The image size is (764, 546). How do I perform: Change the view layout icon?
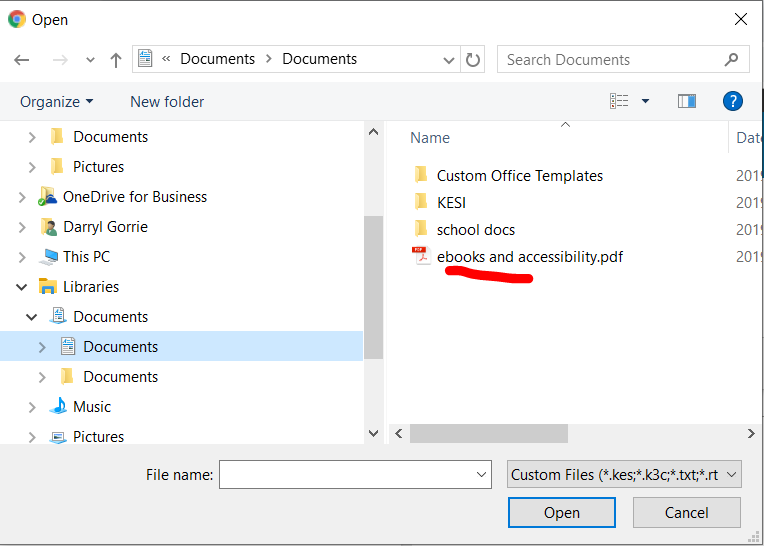click(x=619, y=101)
